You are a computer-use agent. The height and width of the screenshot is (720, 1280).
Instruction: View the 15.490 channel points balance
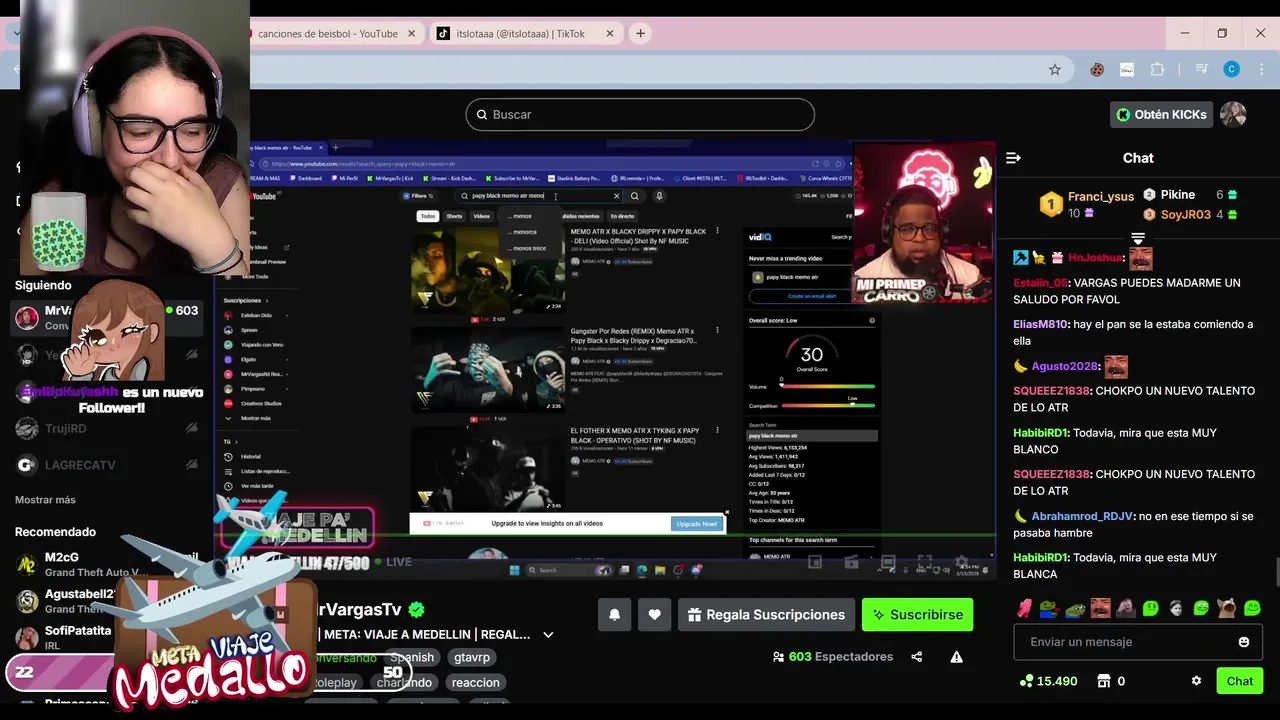point(1048,681)
